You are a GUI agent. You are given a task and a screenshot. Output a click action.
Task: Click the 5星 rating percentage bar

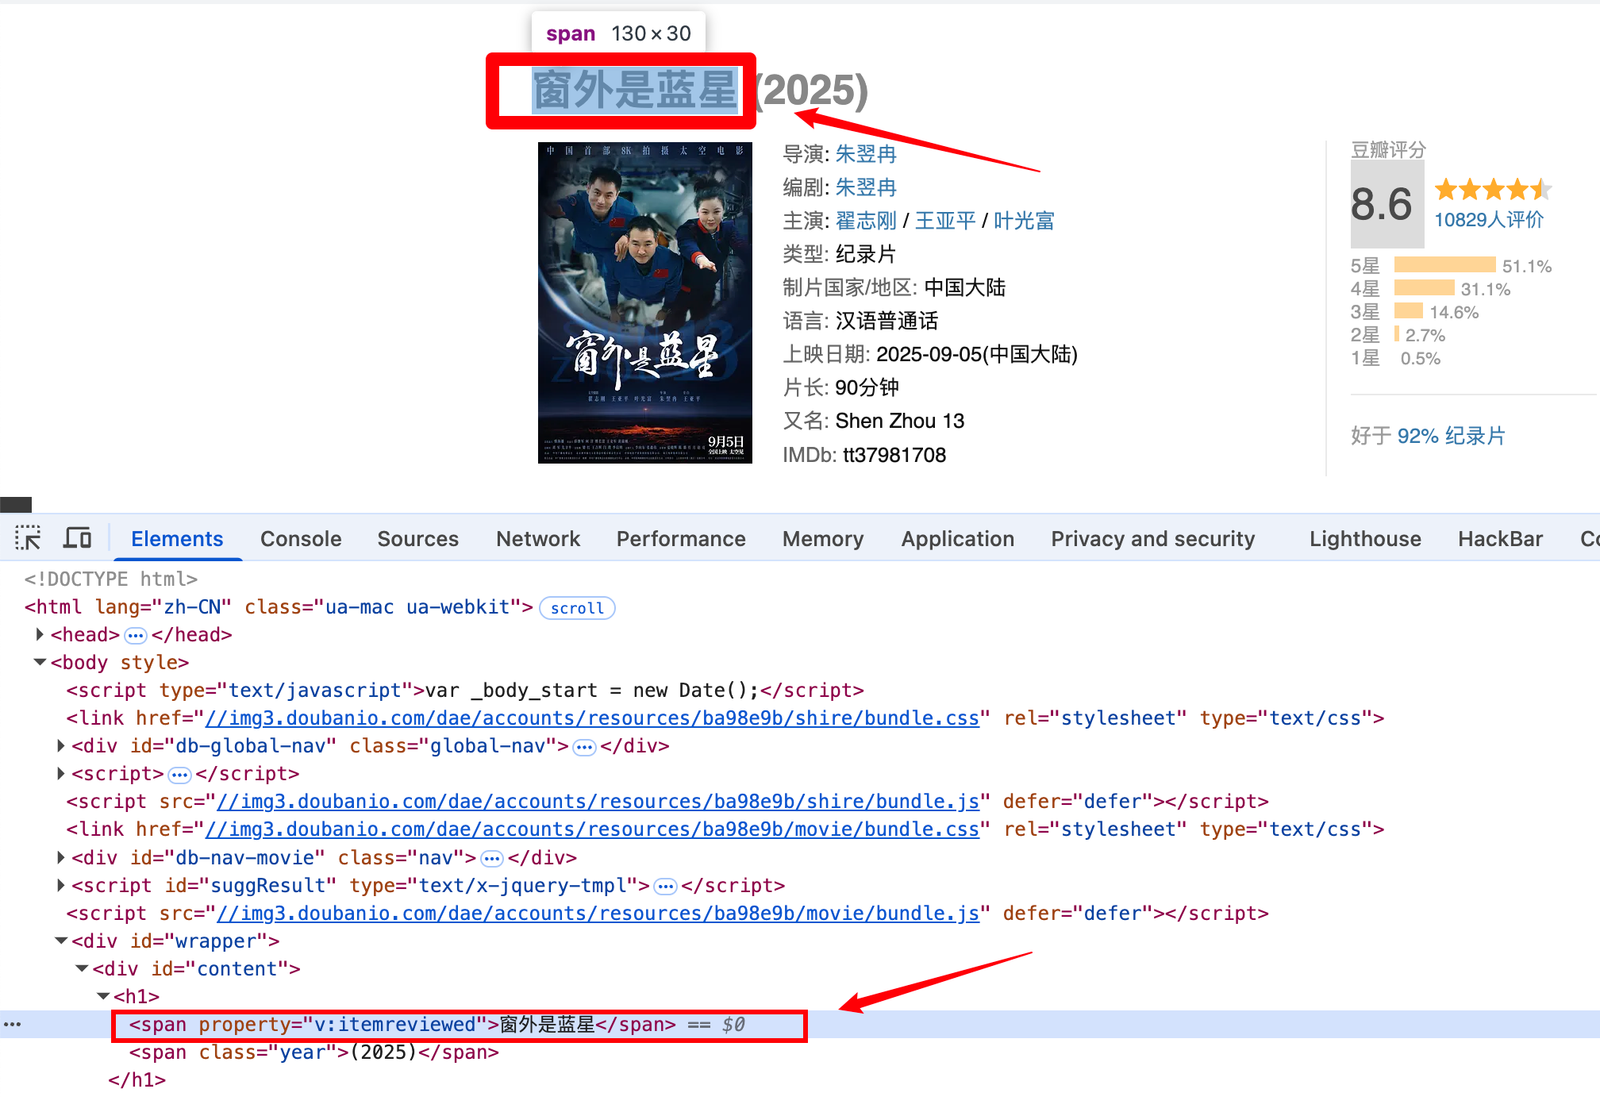pyautogui.click(x=1444, y=265)
